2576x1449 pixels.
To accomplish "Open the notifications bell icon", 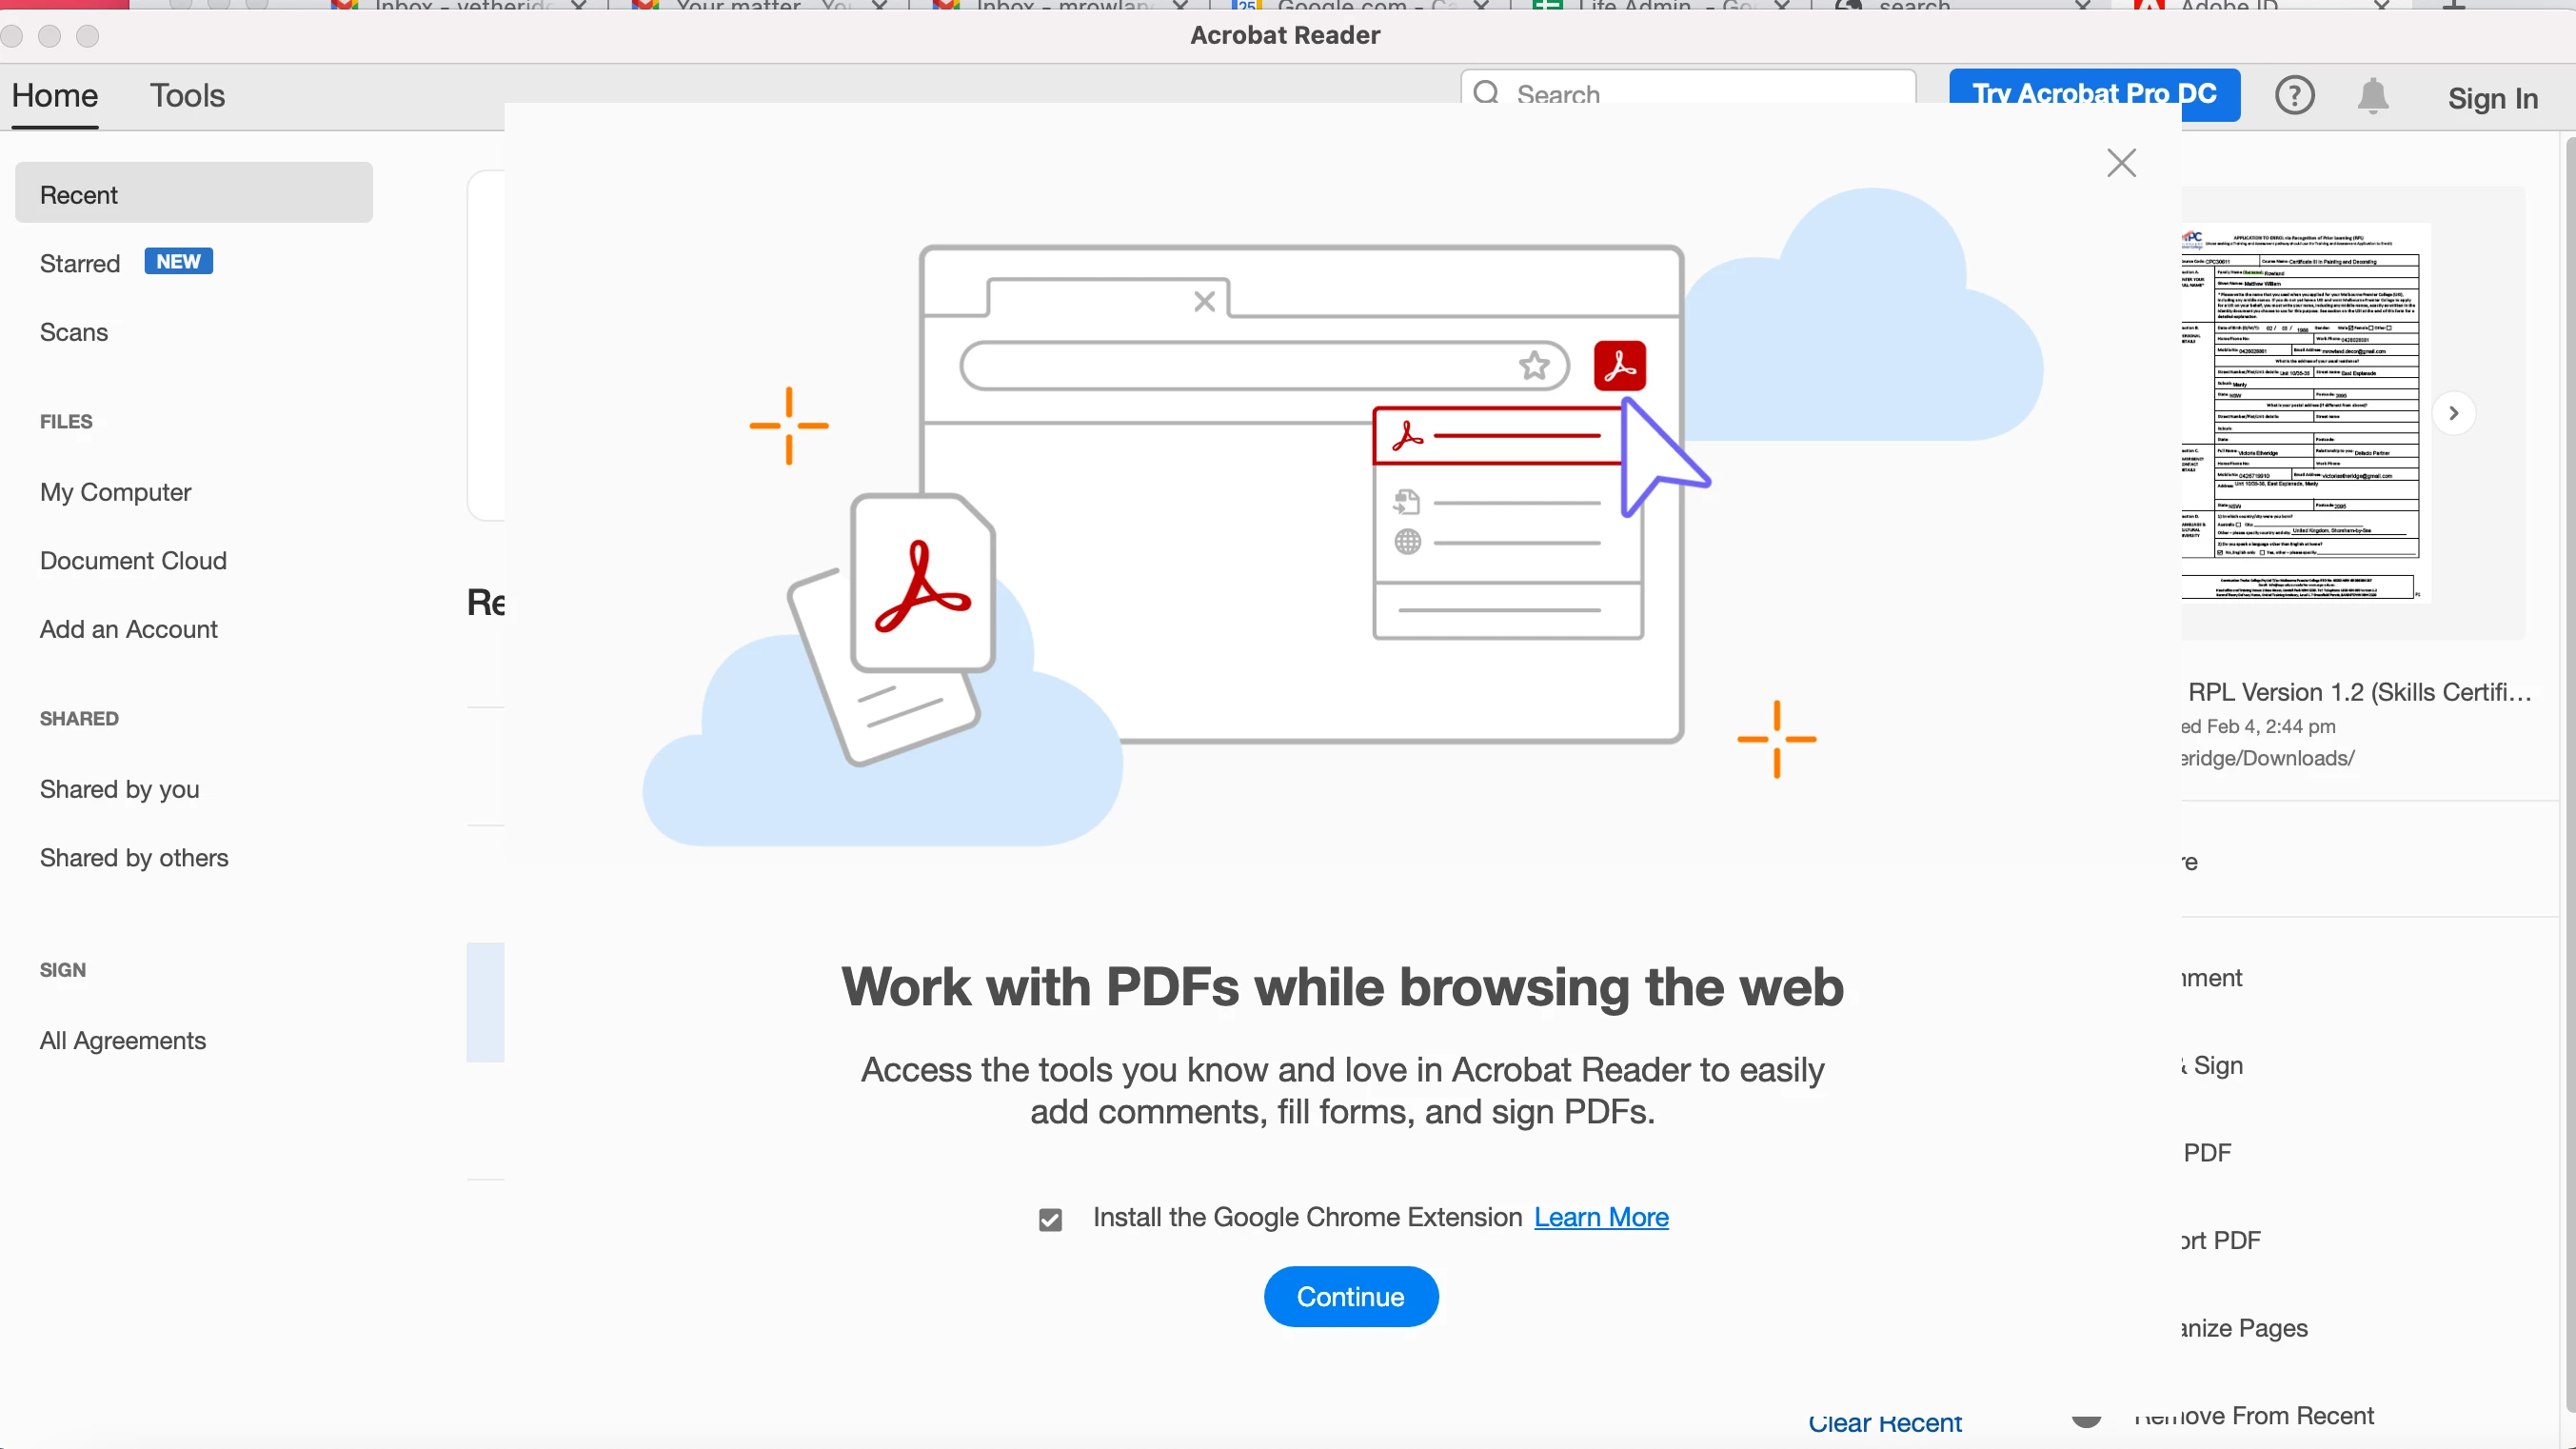I will 2372,96.
